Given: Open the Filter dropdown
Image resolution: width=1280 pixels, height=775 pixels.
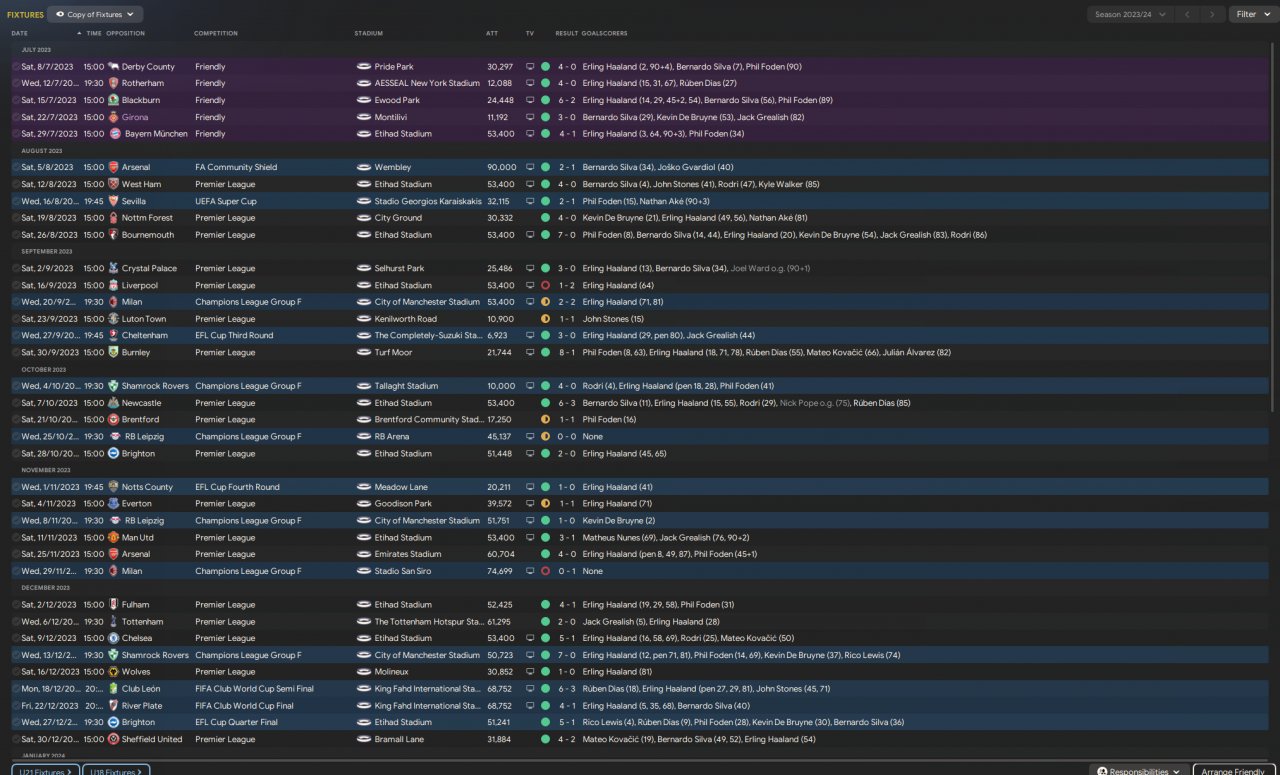Looking at the screenshot, I should (1252, 15).
